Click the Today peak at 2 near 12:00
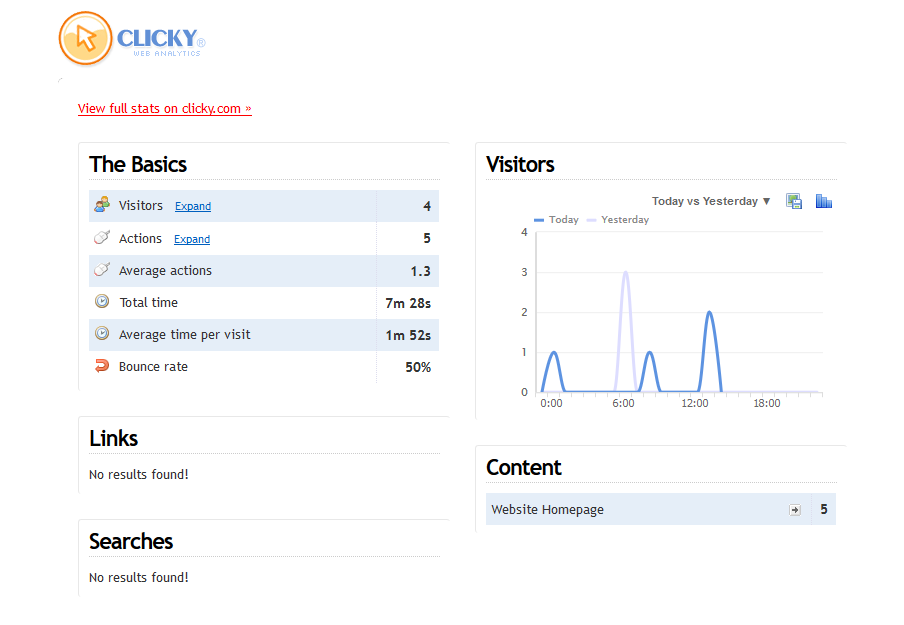The width and height of the screenshot is (904, 625). coord(710,312)
